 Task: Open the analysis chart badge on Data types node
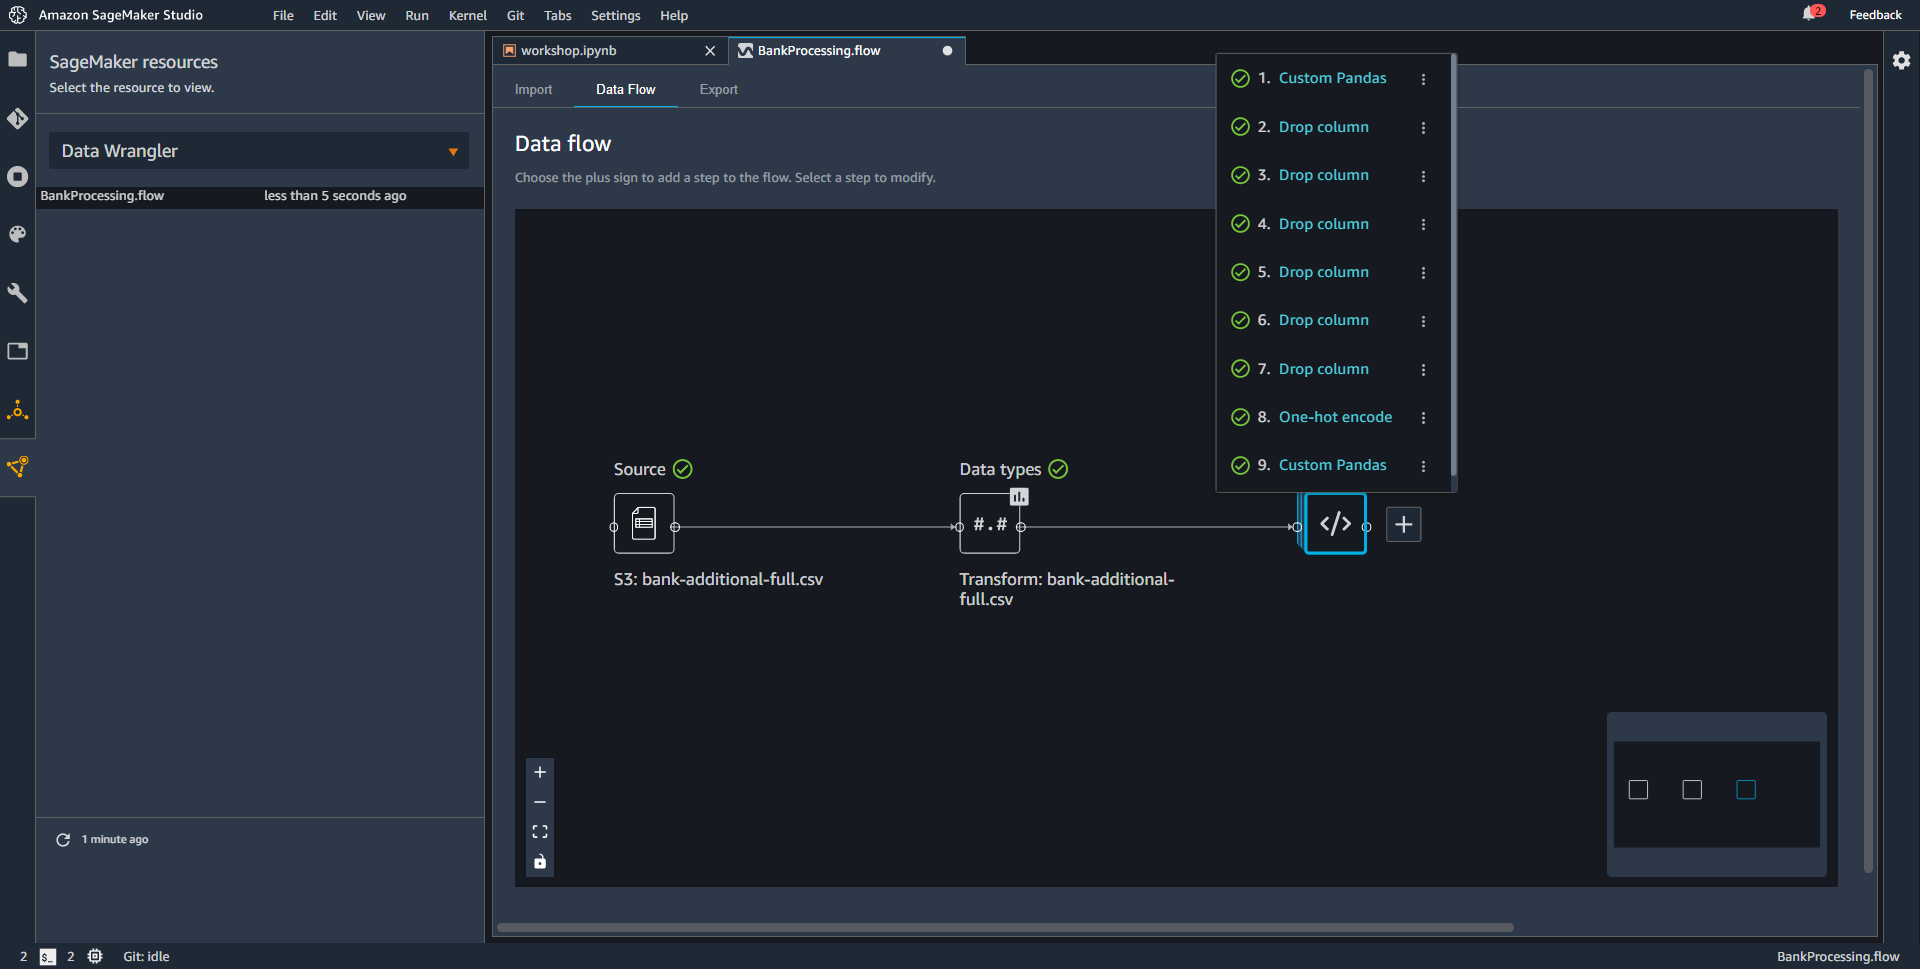tap(1019, 497)
